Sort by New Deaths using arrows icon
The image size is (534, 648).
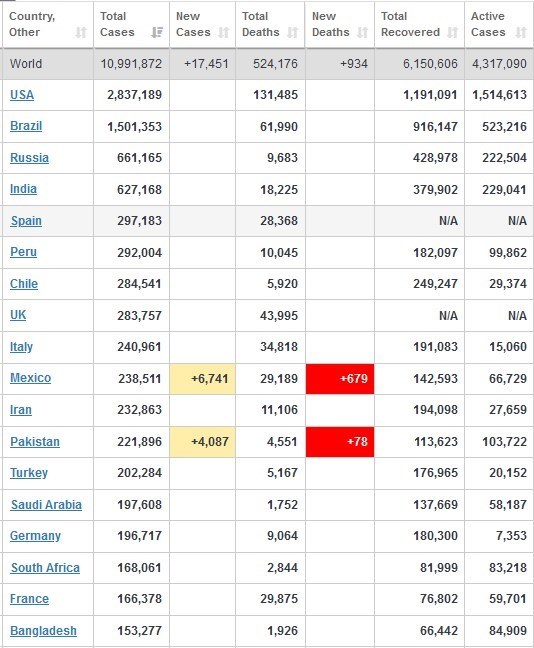[362, 32]
